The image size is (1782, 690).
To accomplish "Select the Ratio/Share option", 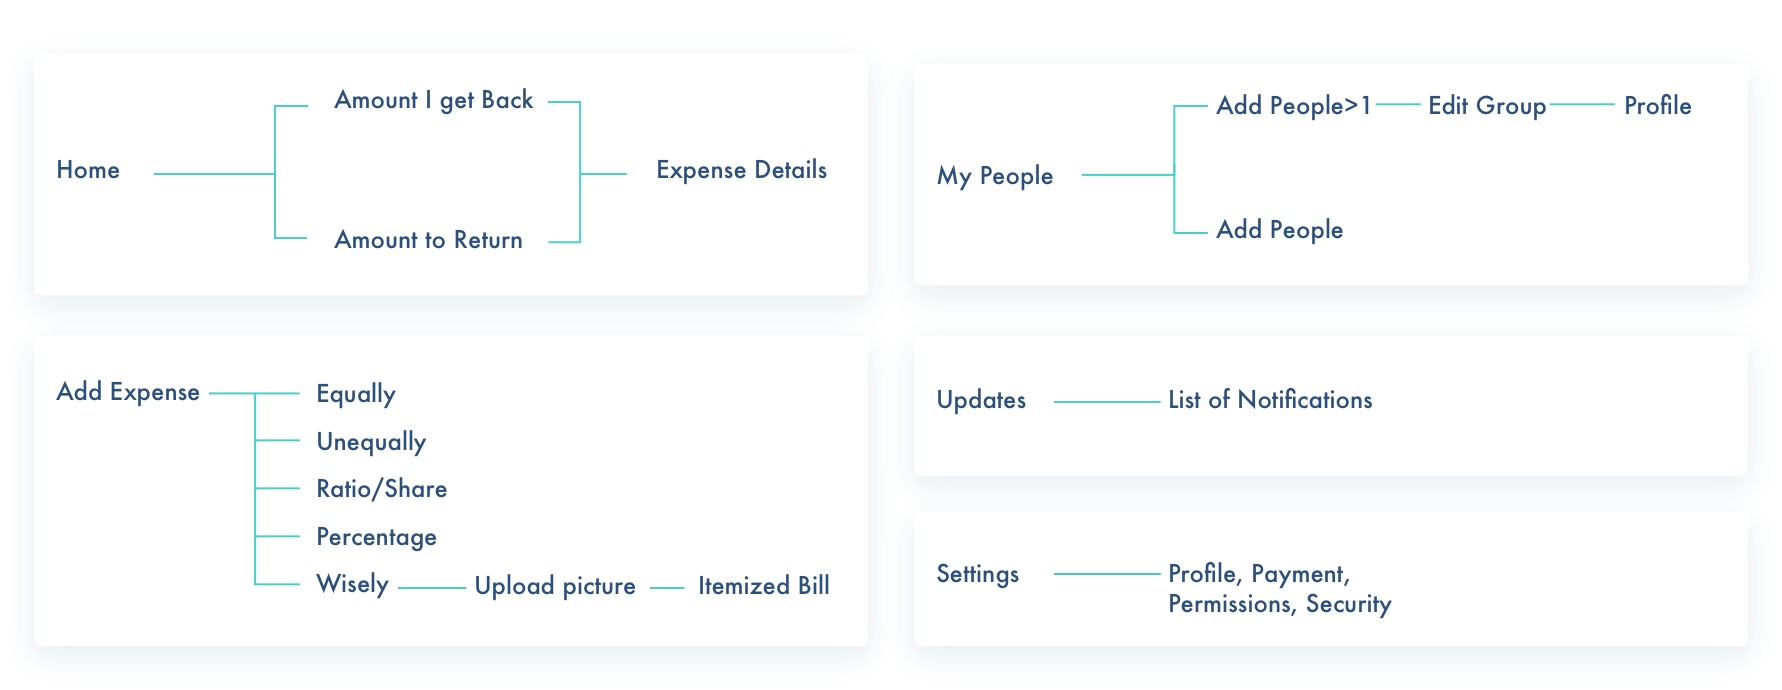I will coord(381,489).
